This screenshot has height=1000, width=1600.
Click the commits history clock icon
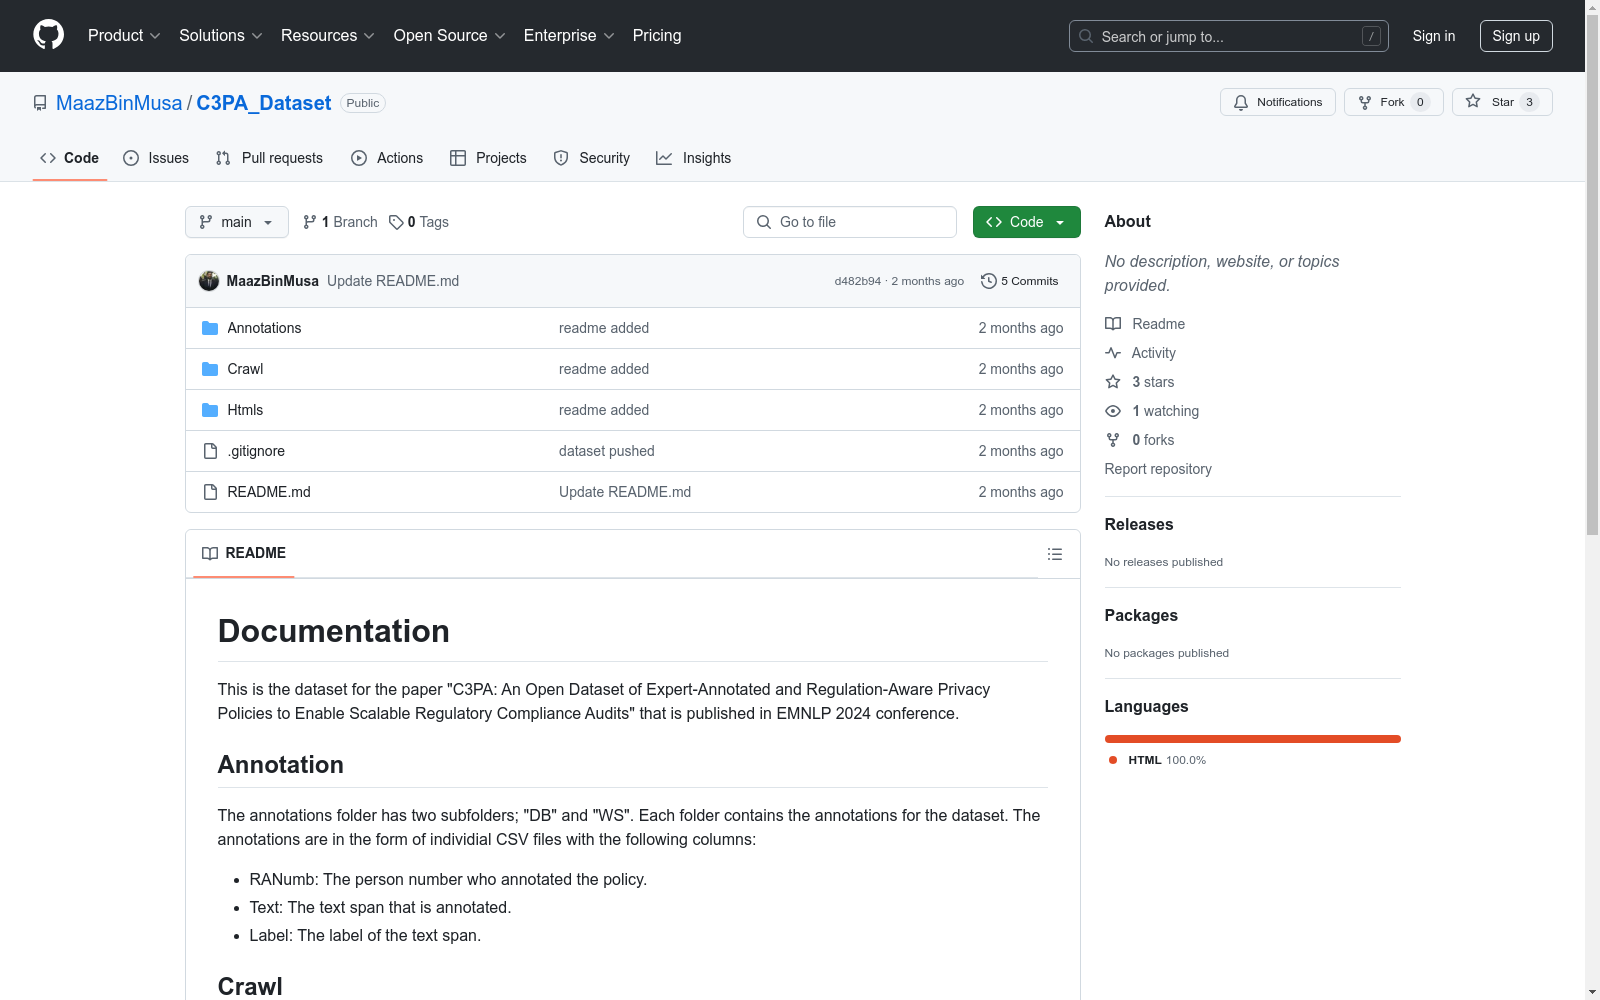click(989, 281)
